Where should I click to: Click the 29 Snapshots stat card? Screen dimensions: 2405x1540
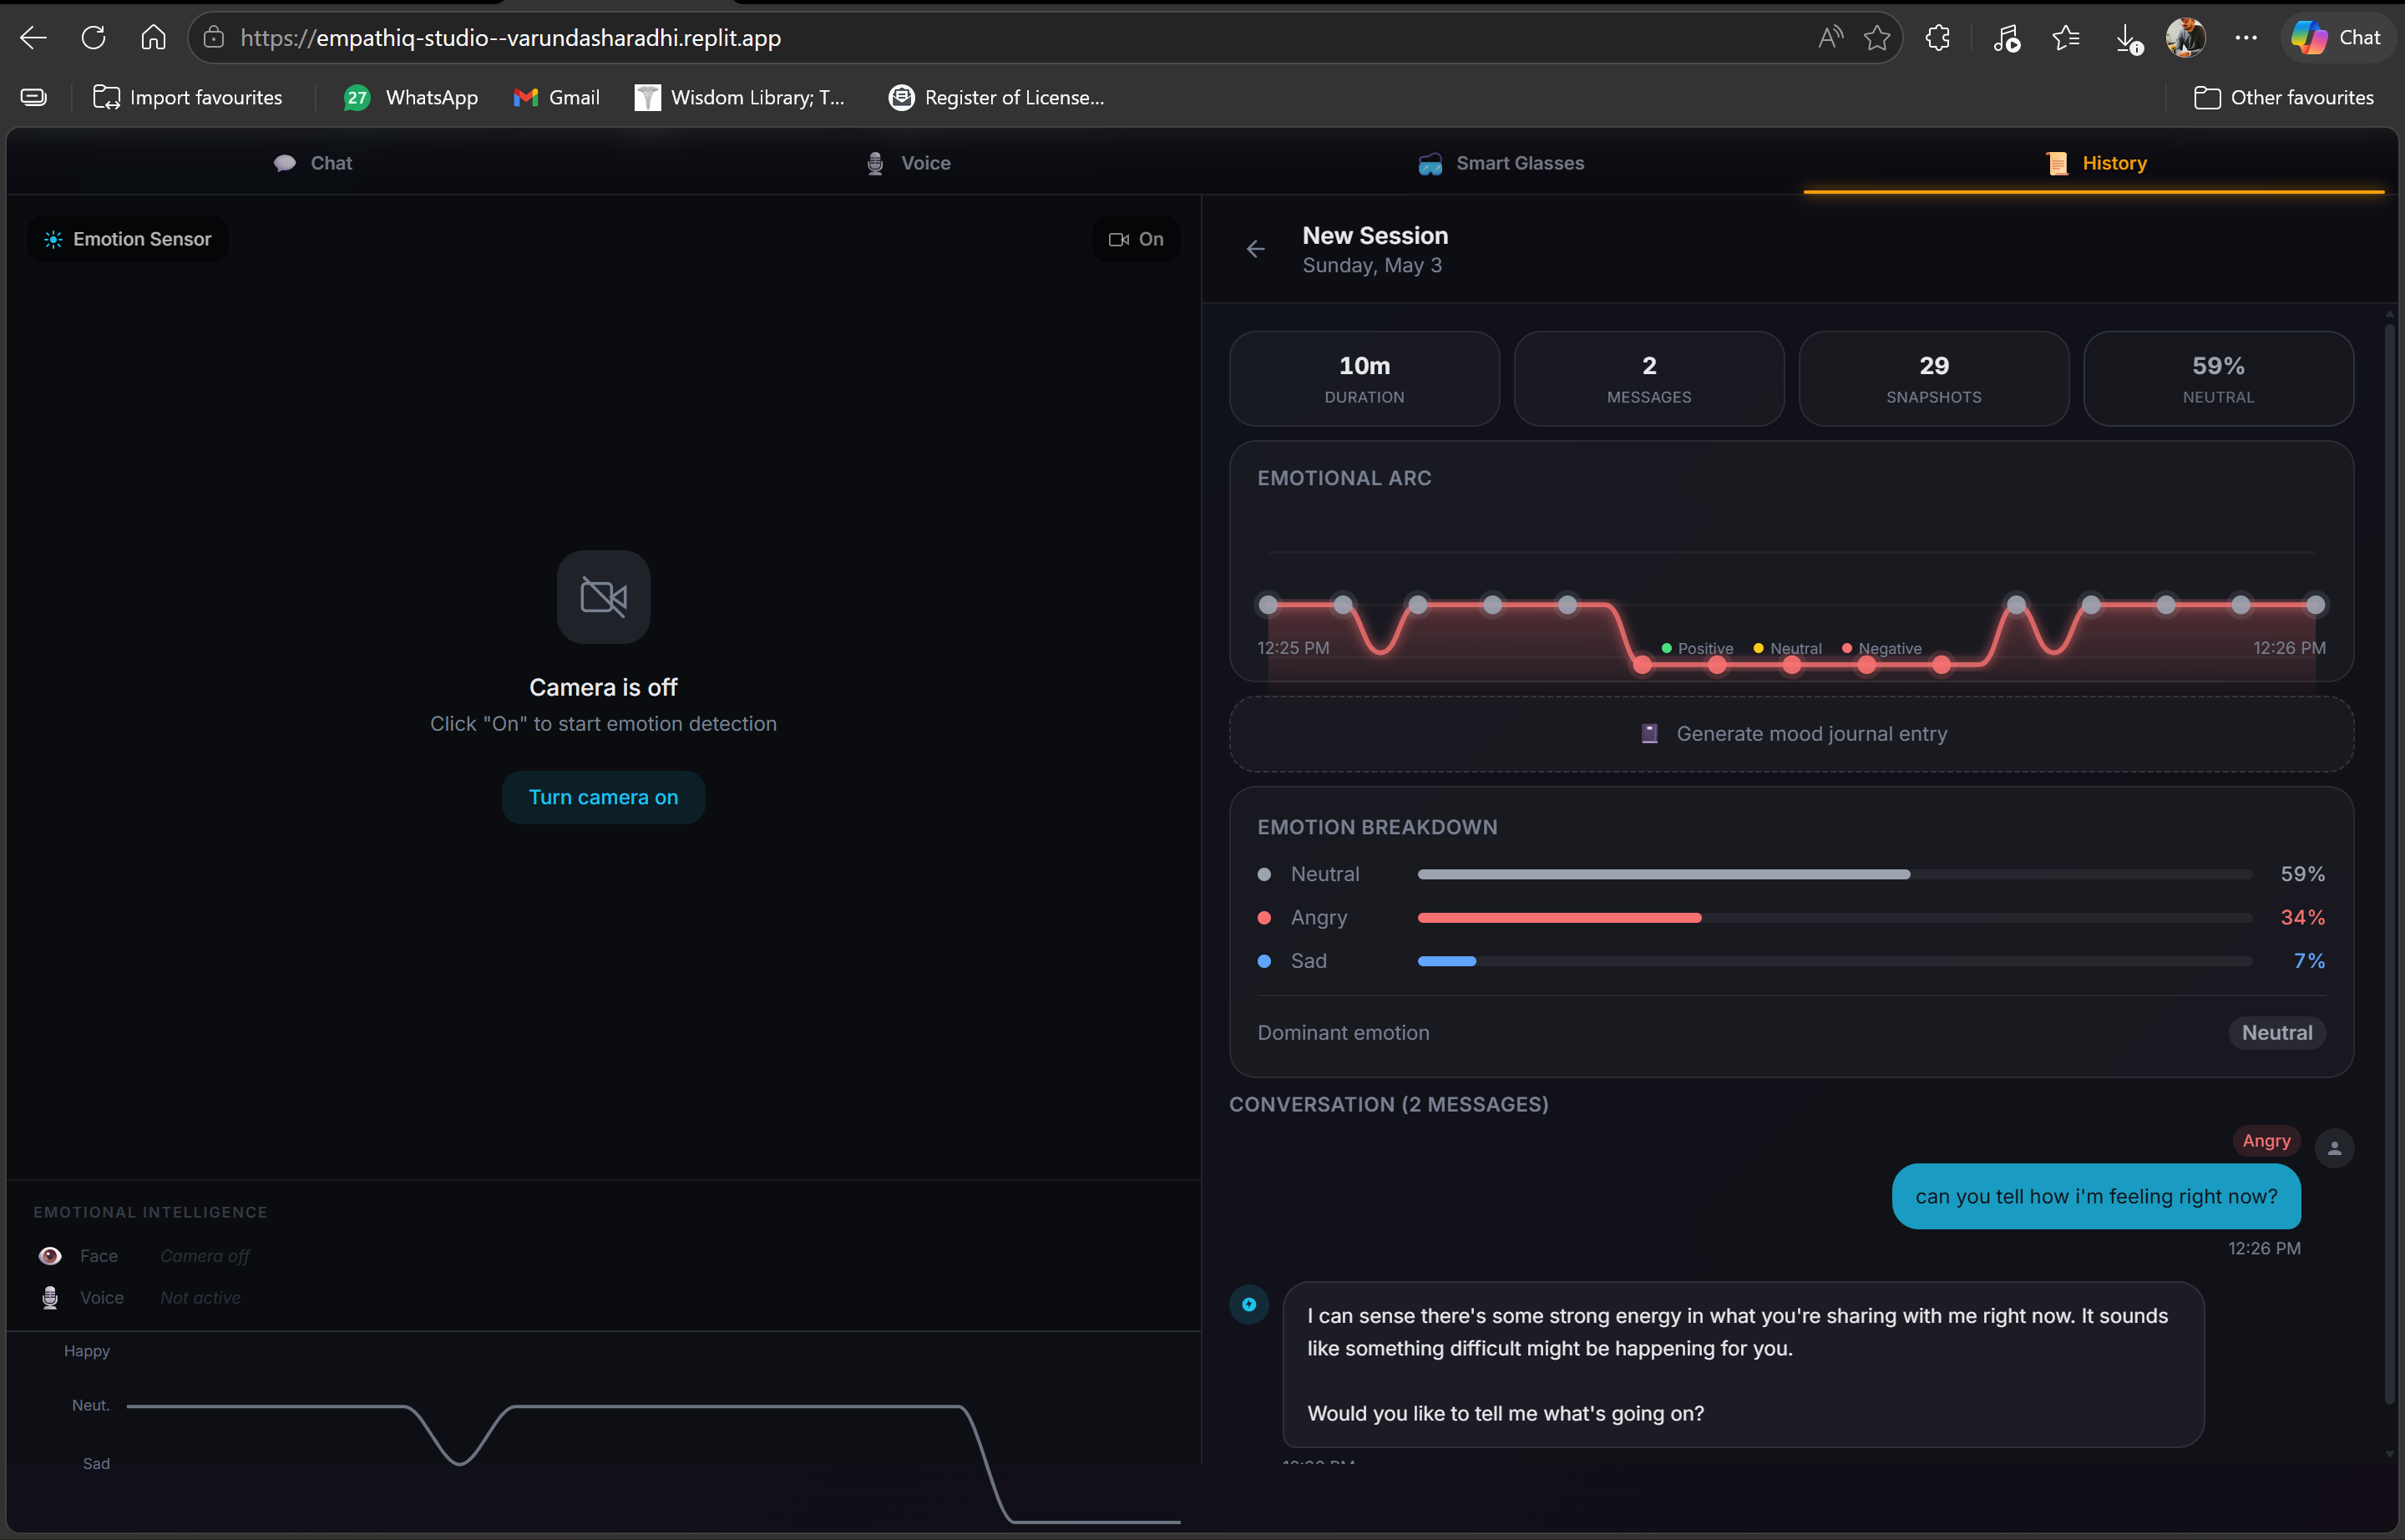[1933, 379]
